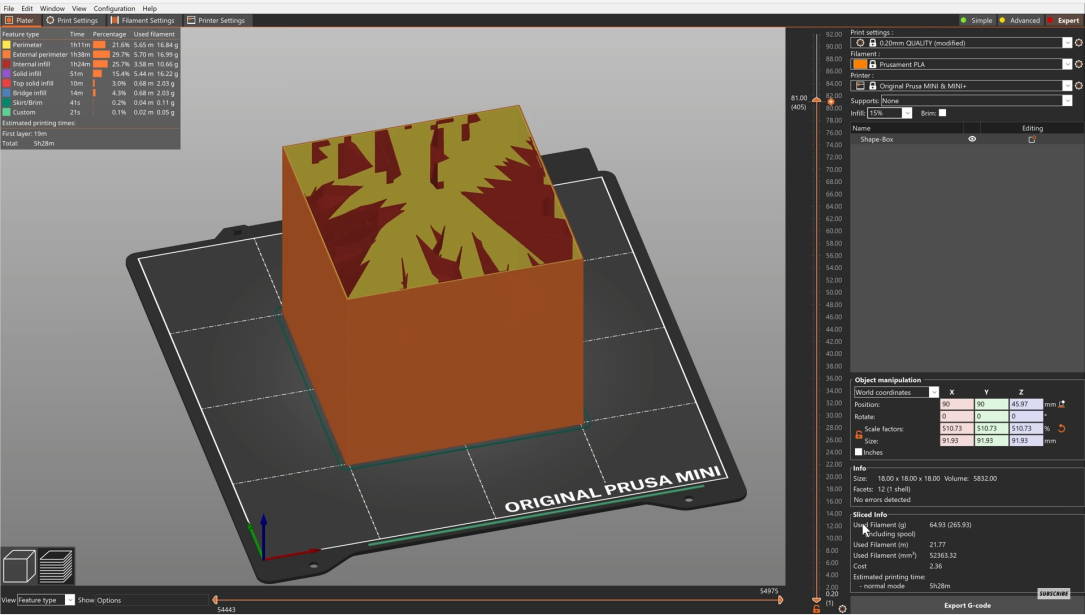The width and height of the screenshot is (1085, 615).
Task: Edit the print settings preset via its gear
Action: pyautogui.click(x=1078, y=43)
